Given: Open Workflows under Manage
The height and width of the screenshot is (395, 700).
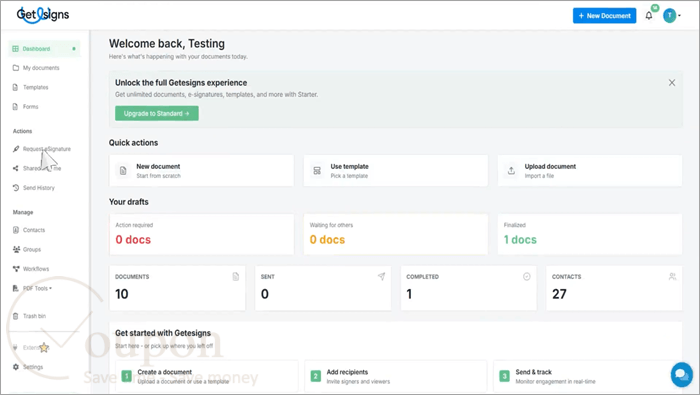Looking at the screenshot, I should pyautogui.click(x=36, y=269).
